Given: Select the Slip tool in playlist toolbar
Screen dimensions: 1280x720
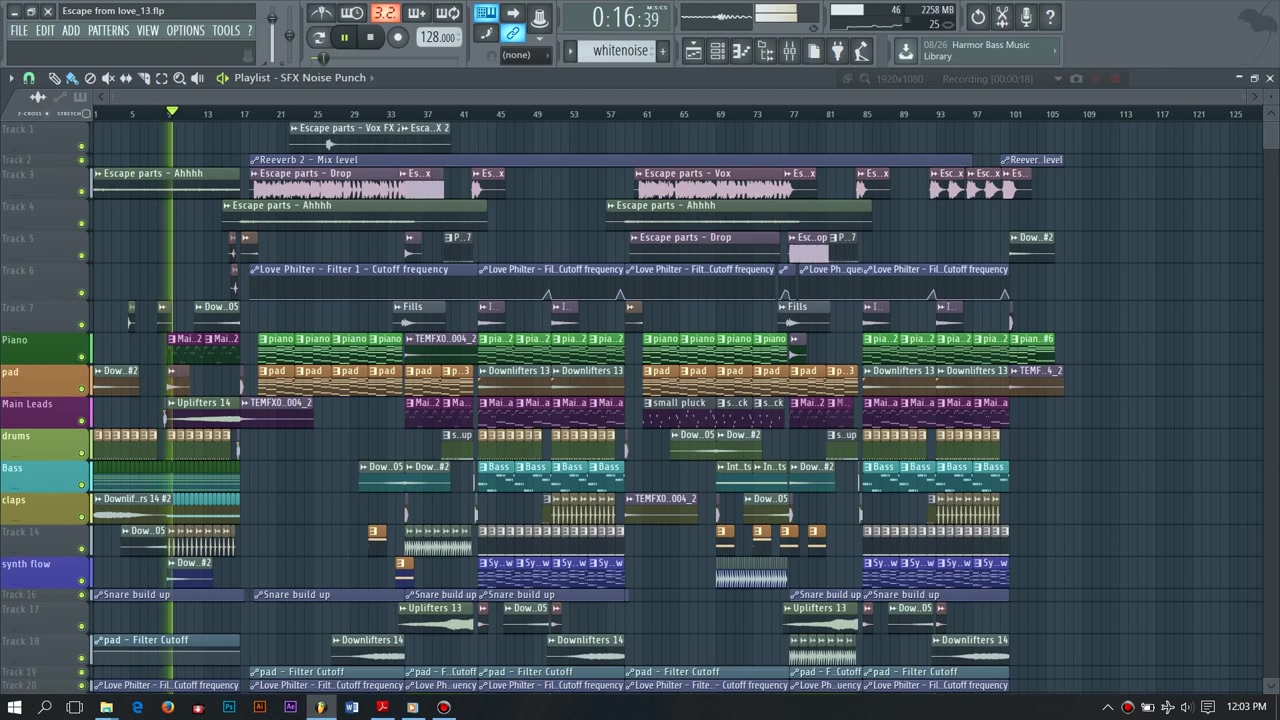Looking at the screenshot, I should coord(126,78).
